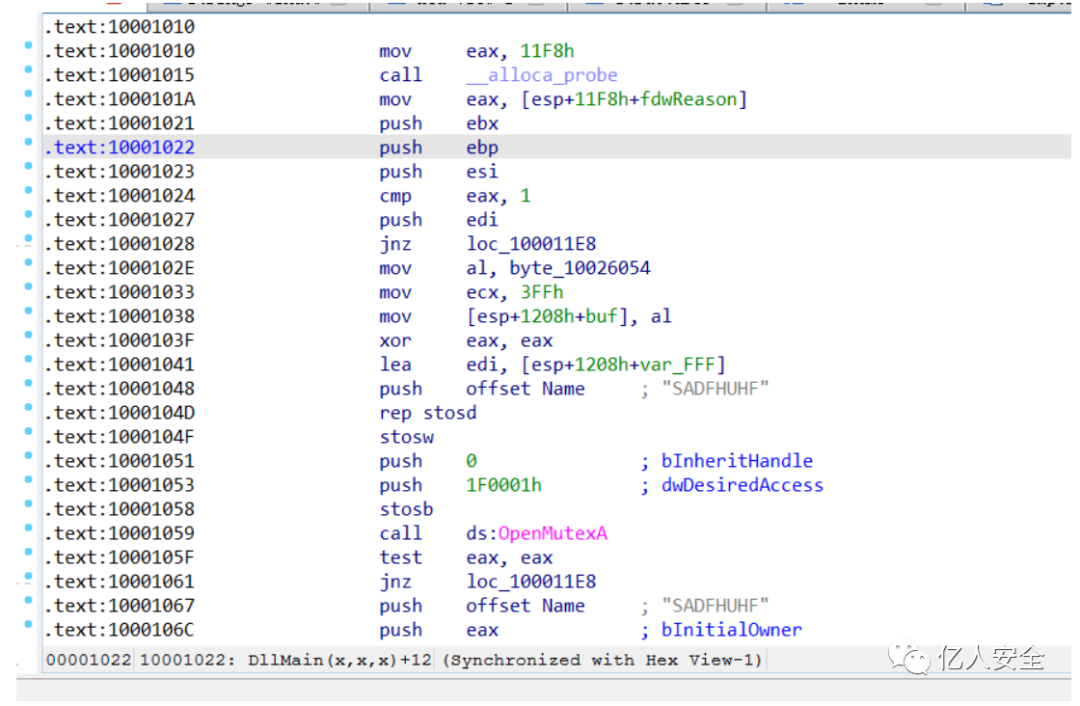Screen dimensions: 1080x706
Task: Click the gutter dot beside address 10001010 mov
Action: click(x=28, y=45)
